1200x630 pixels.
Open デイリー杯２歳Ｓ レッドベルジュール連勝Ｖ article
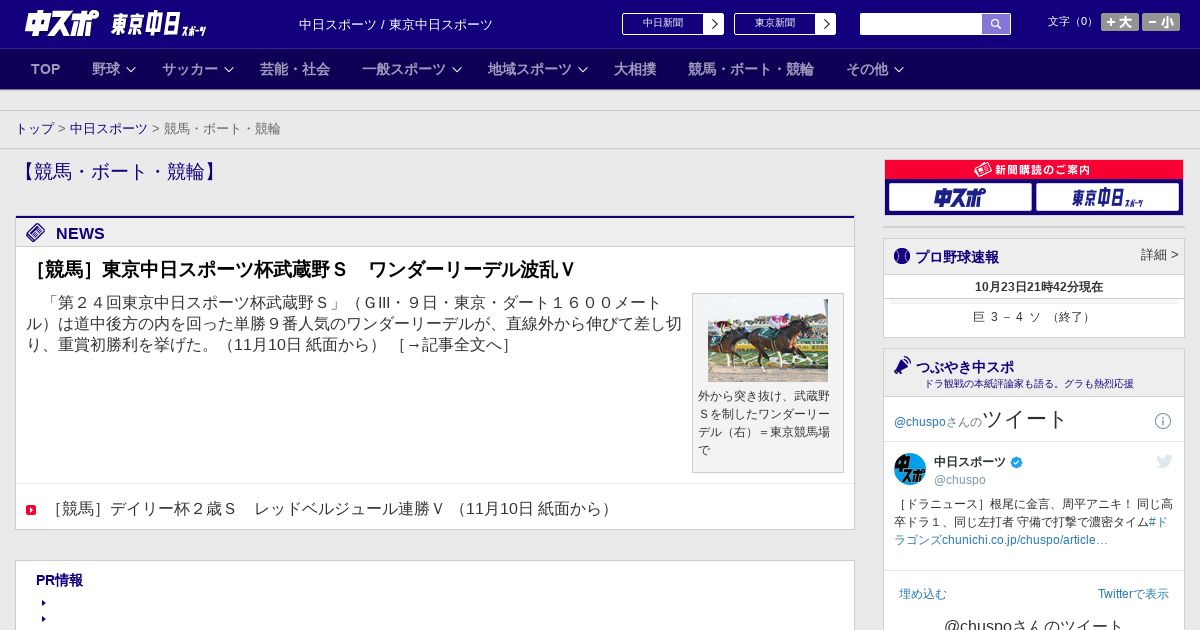point(330,509)
